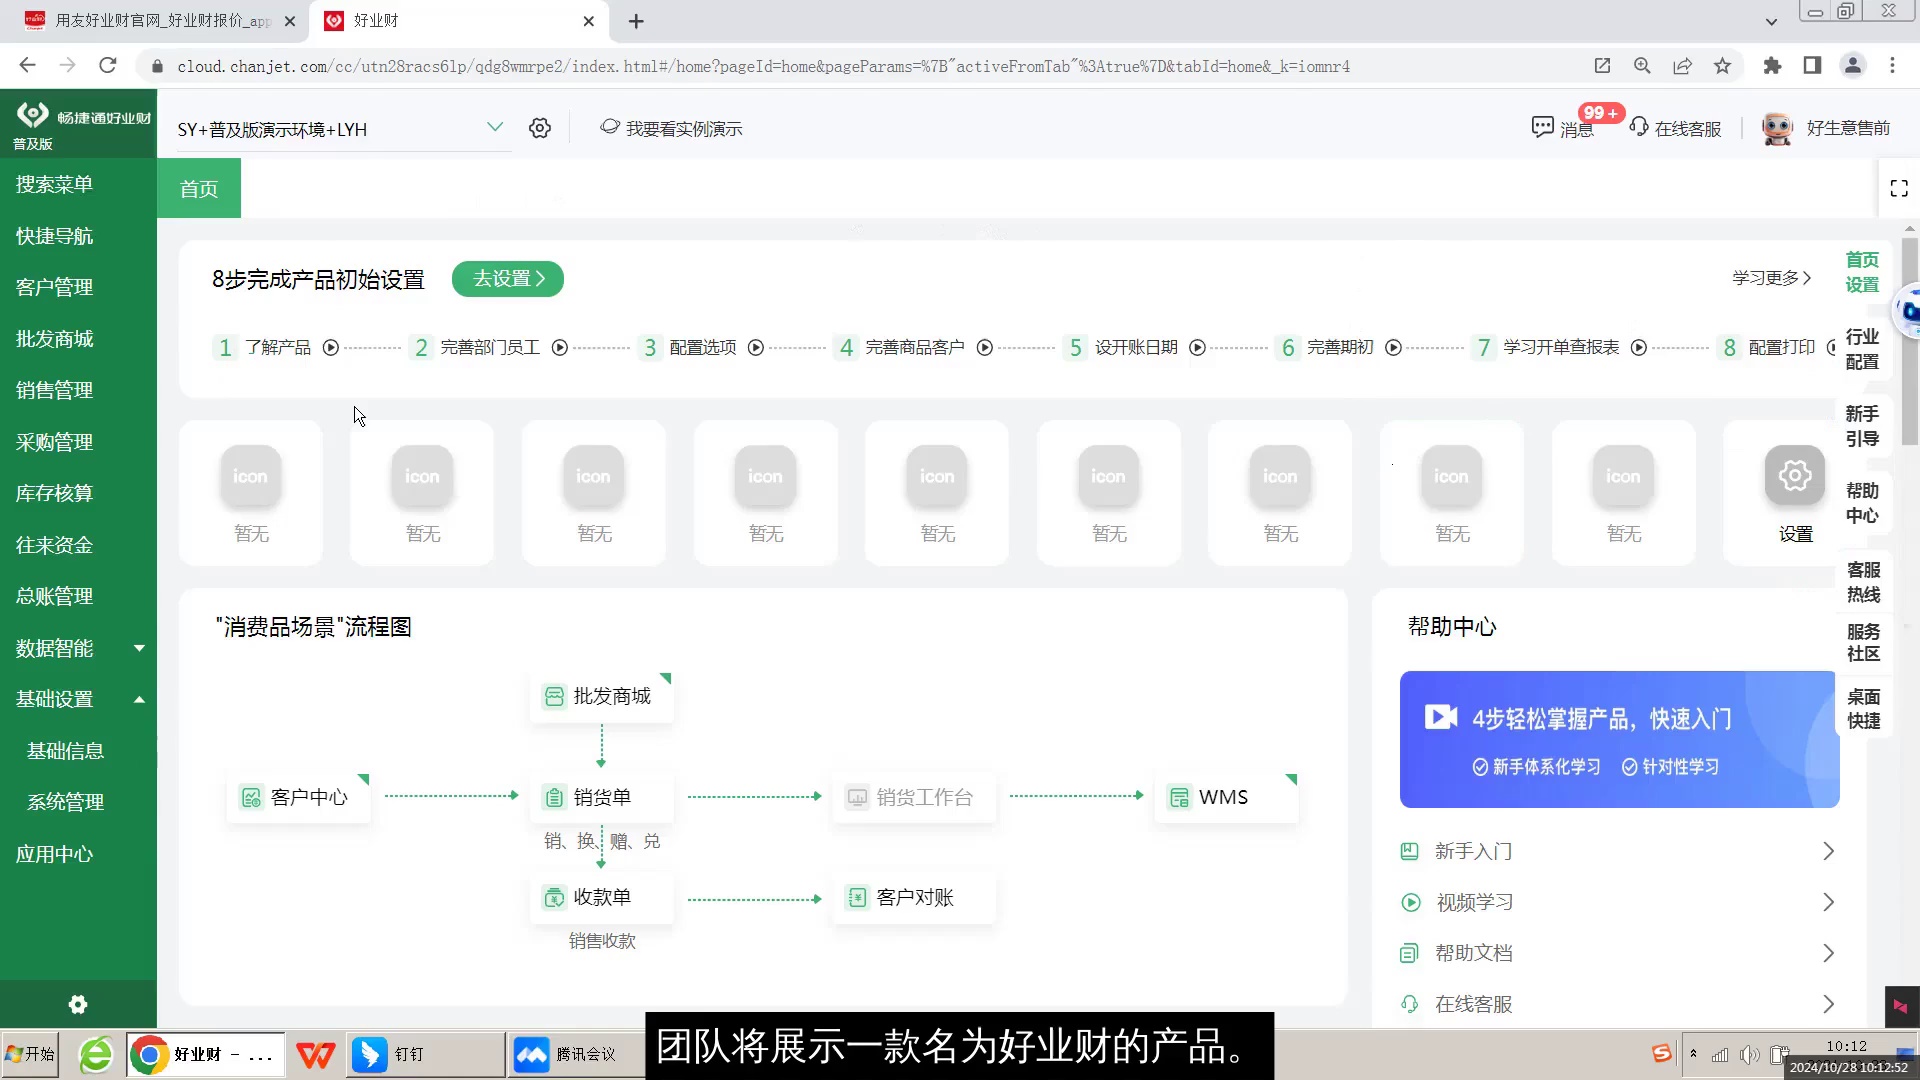This screenshot has height=1080, width=1920.
Task: Click the 批发商城 icon in the flowchart
Action: pos(555,696)
